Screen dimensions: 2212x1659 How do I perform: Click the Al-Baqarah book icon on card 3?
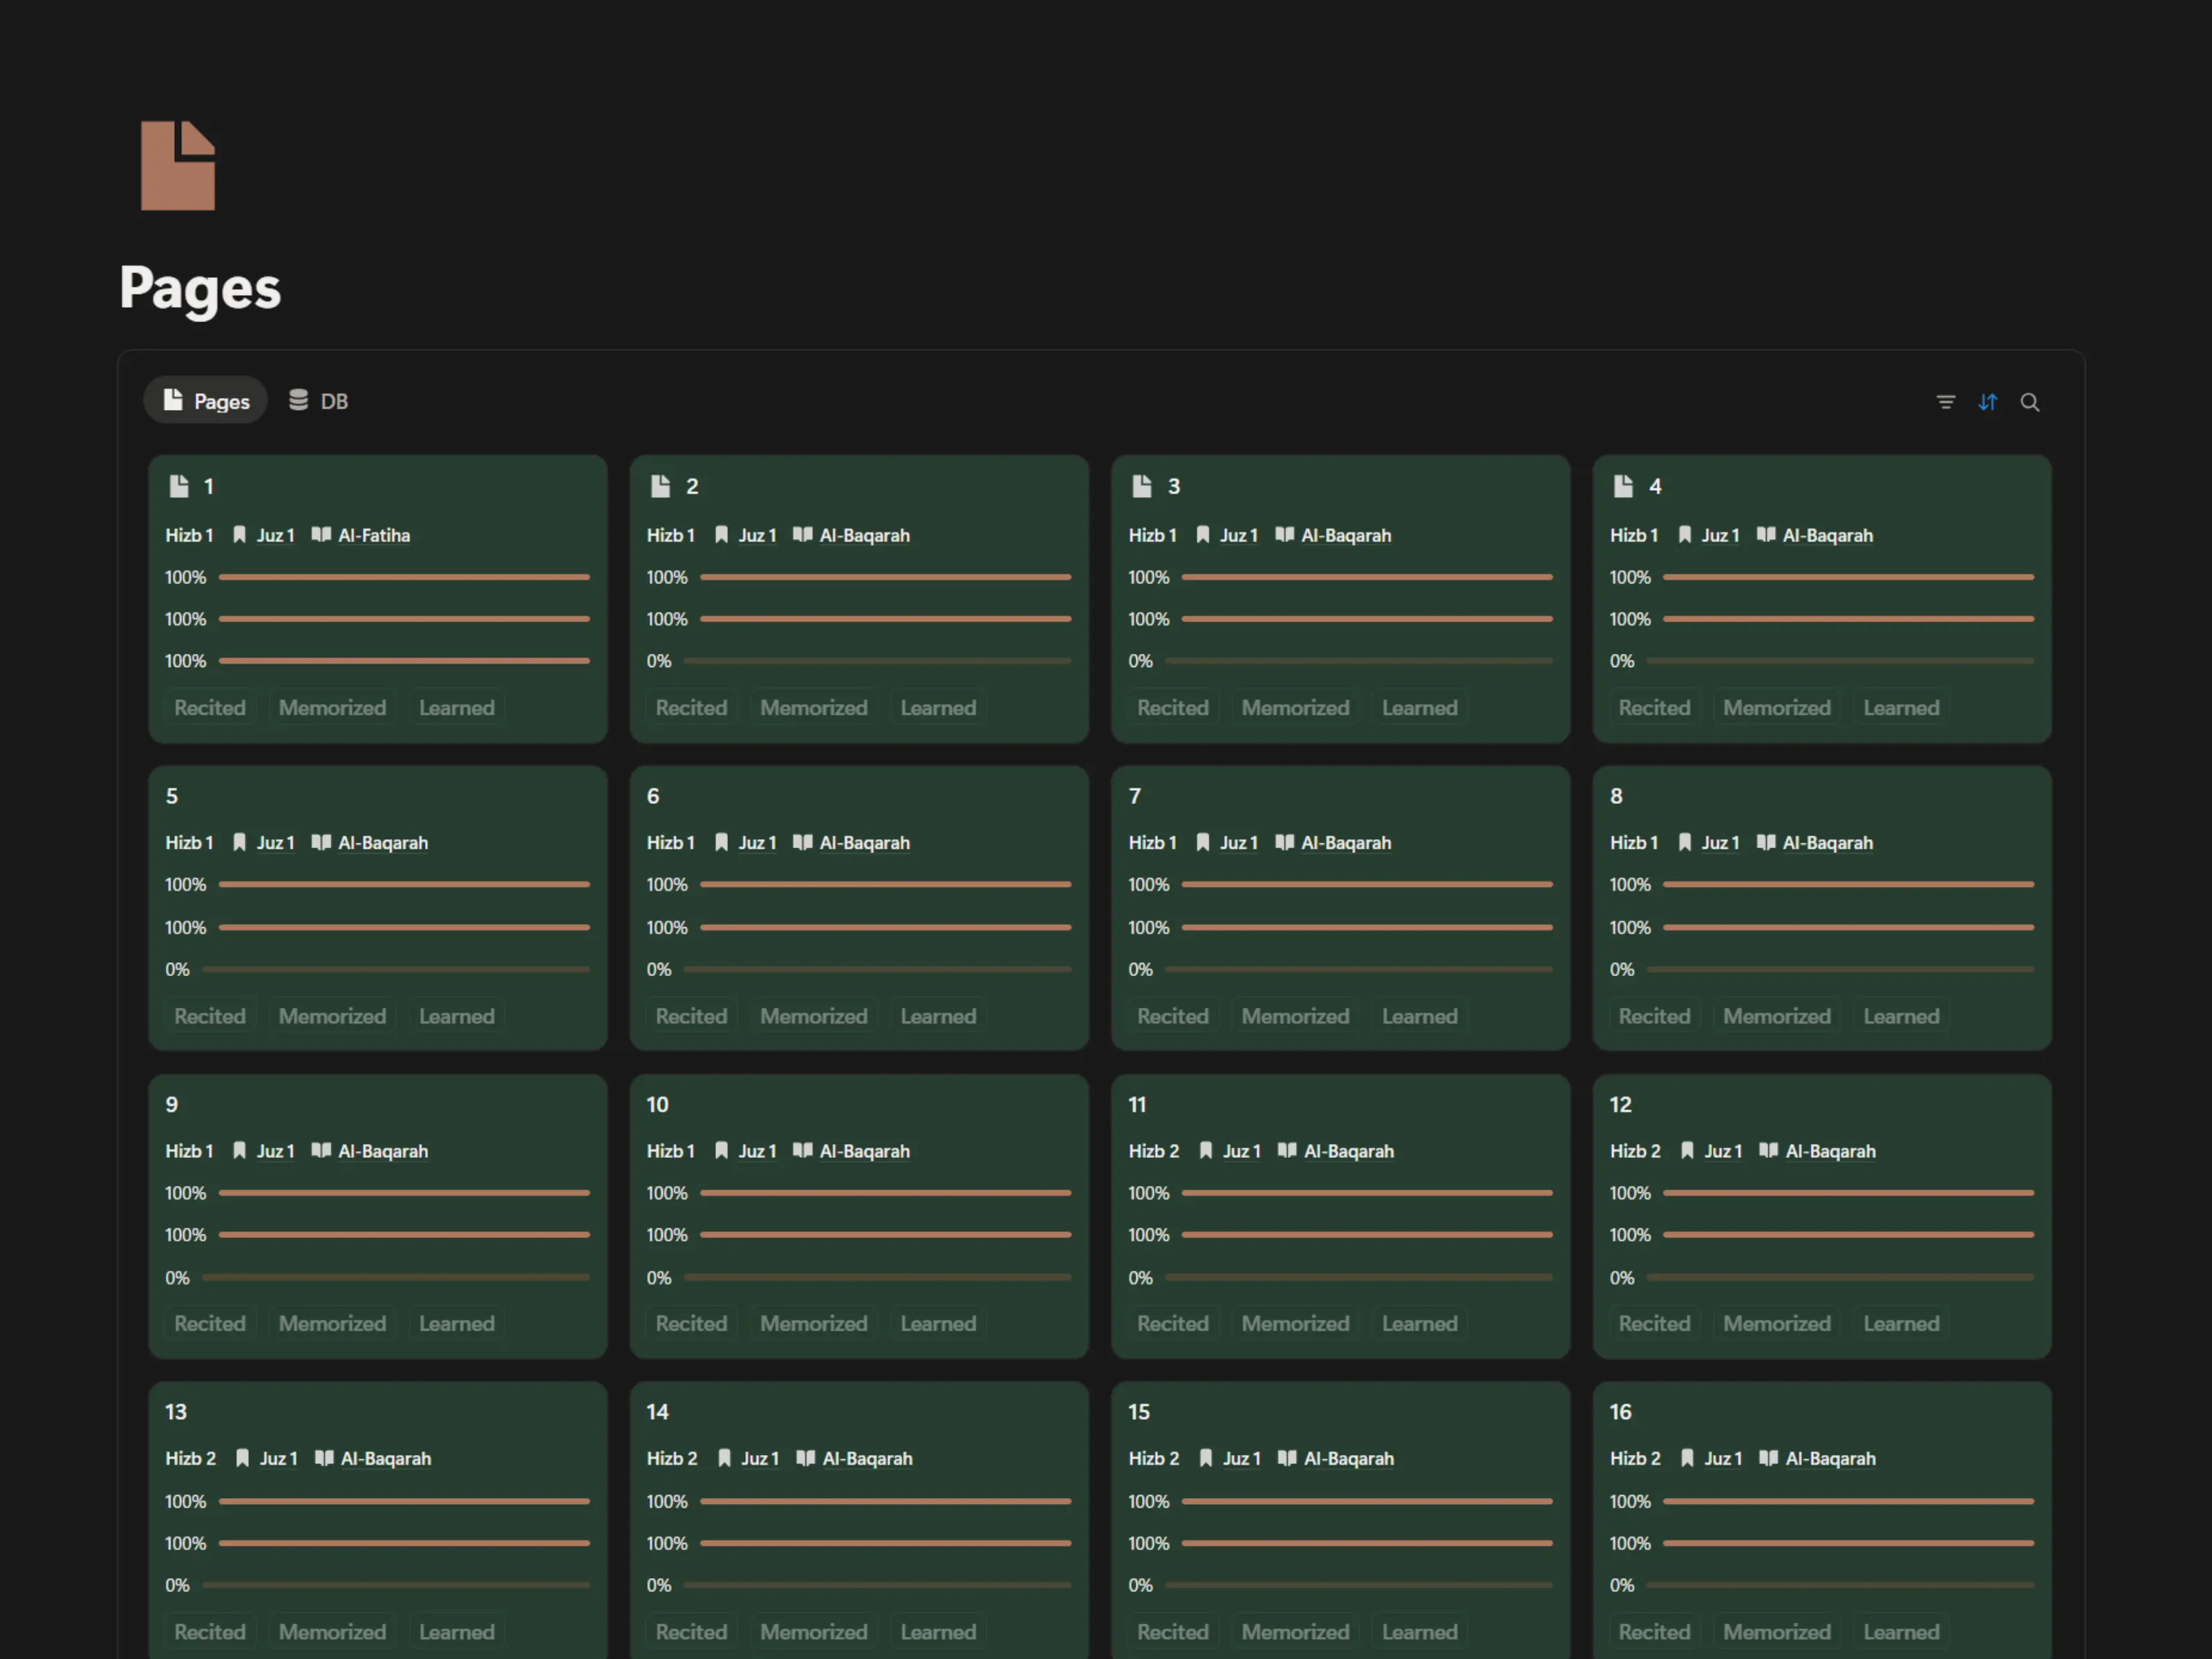click(x=1284, y=535)
